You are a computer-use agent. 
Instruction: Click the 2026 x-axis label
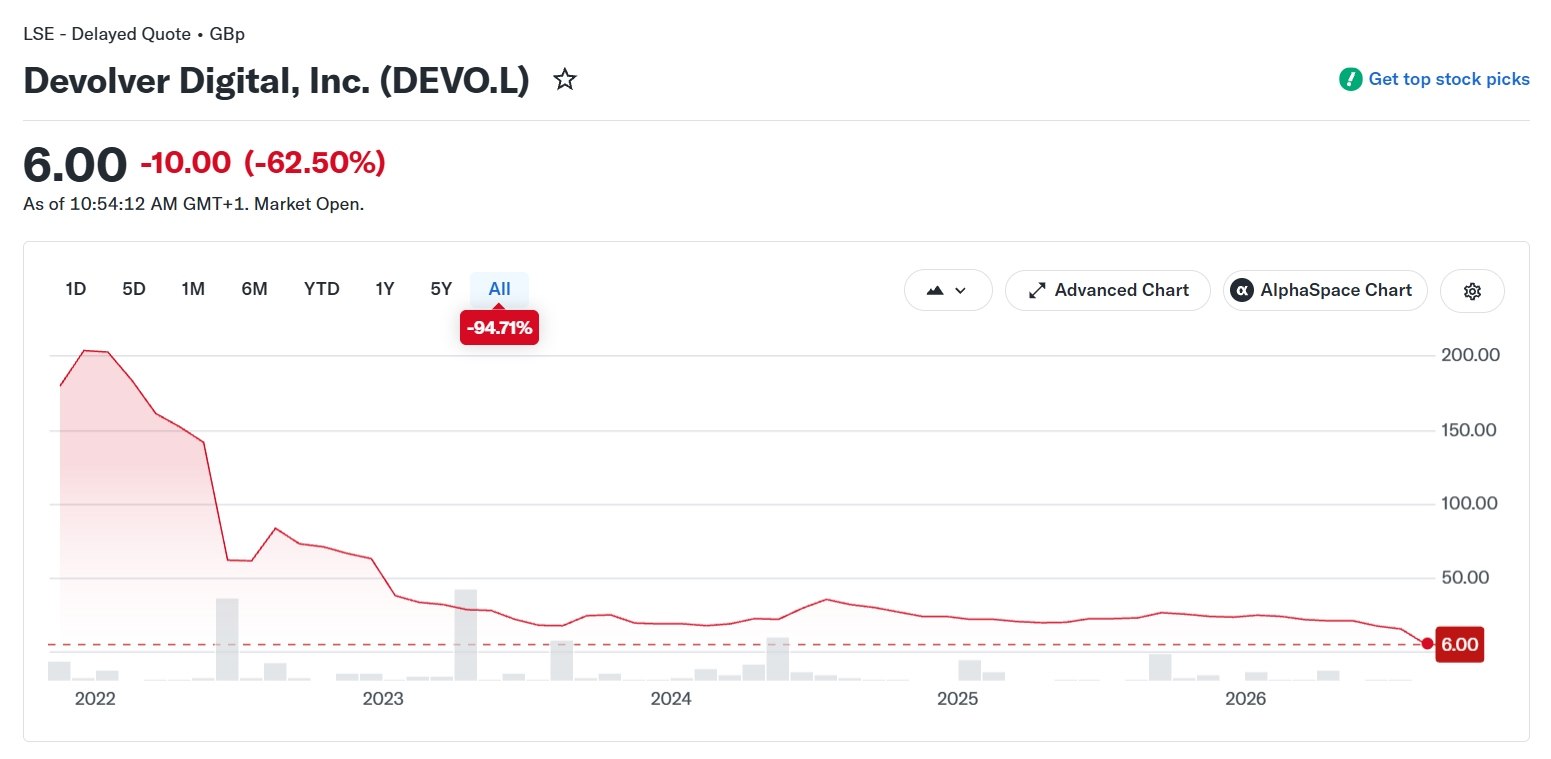[1246, 699]
